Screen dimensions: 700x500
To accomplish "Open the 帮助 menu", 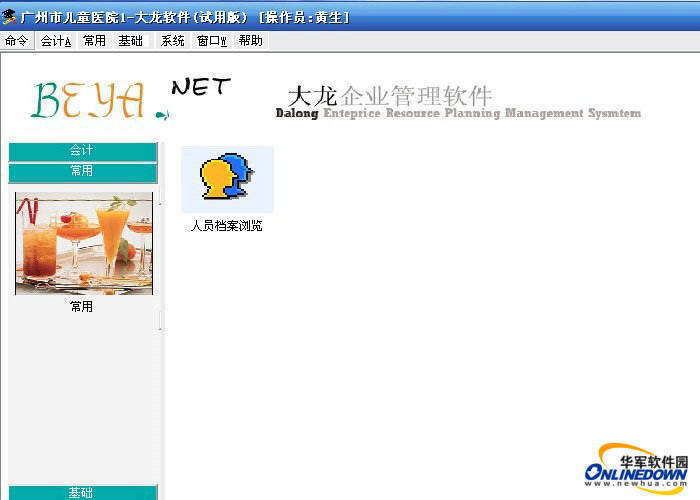I will tap(250, 41).
